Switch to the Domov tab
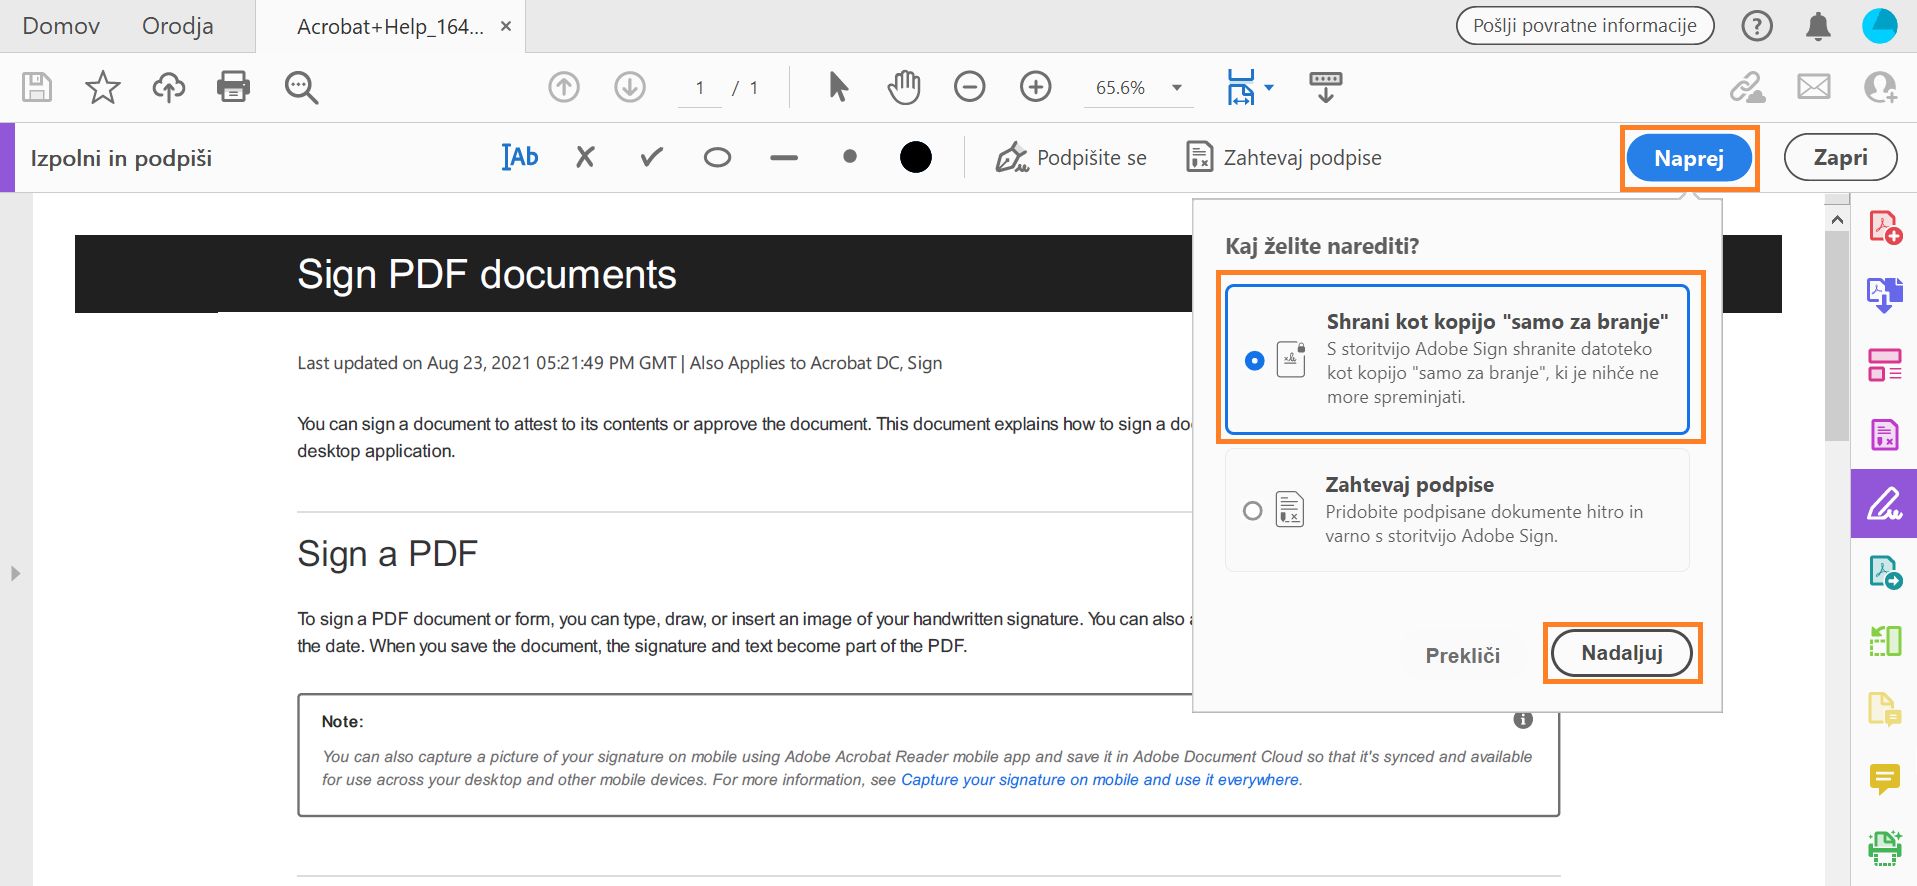This screenshot has width=1917, height=886. click(x=61, y=26)
